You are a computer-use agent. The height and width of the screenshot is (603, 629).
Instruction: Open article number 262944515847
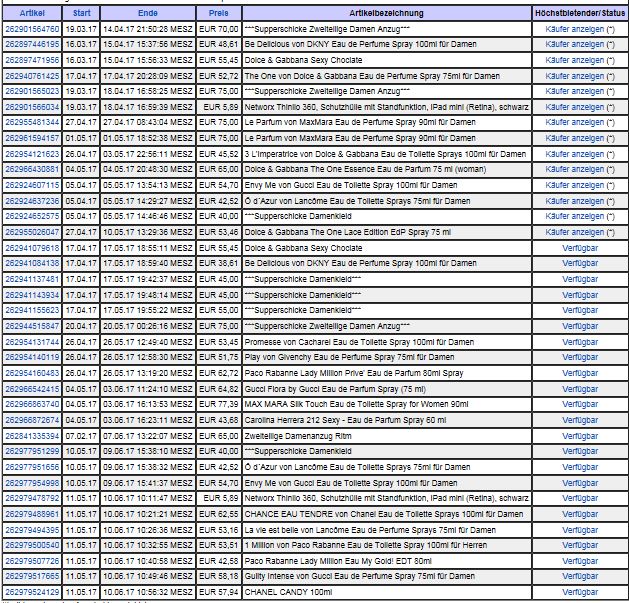coord(32,326)
